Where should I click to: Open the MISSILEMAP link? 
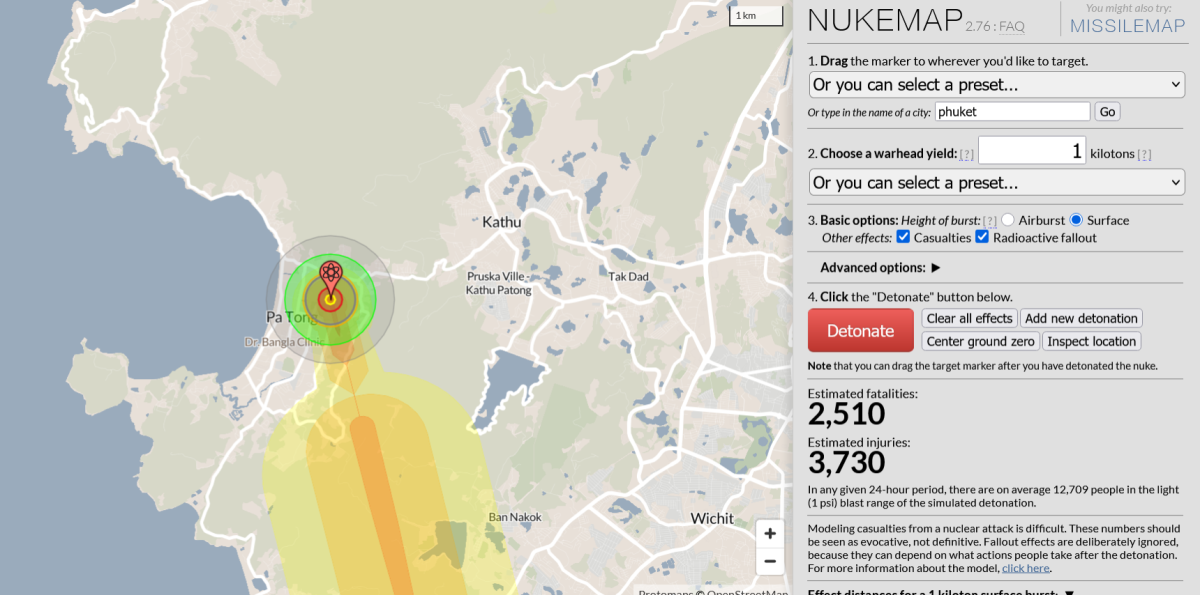coord(1128,26)
